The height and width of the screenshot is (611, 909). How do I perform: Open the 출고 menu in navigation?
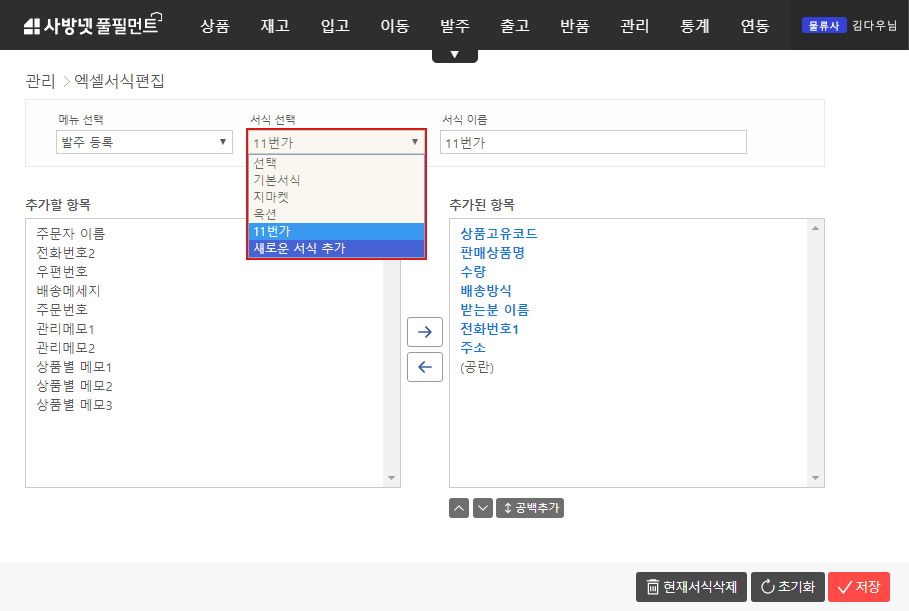pos(515,26)
